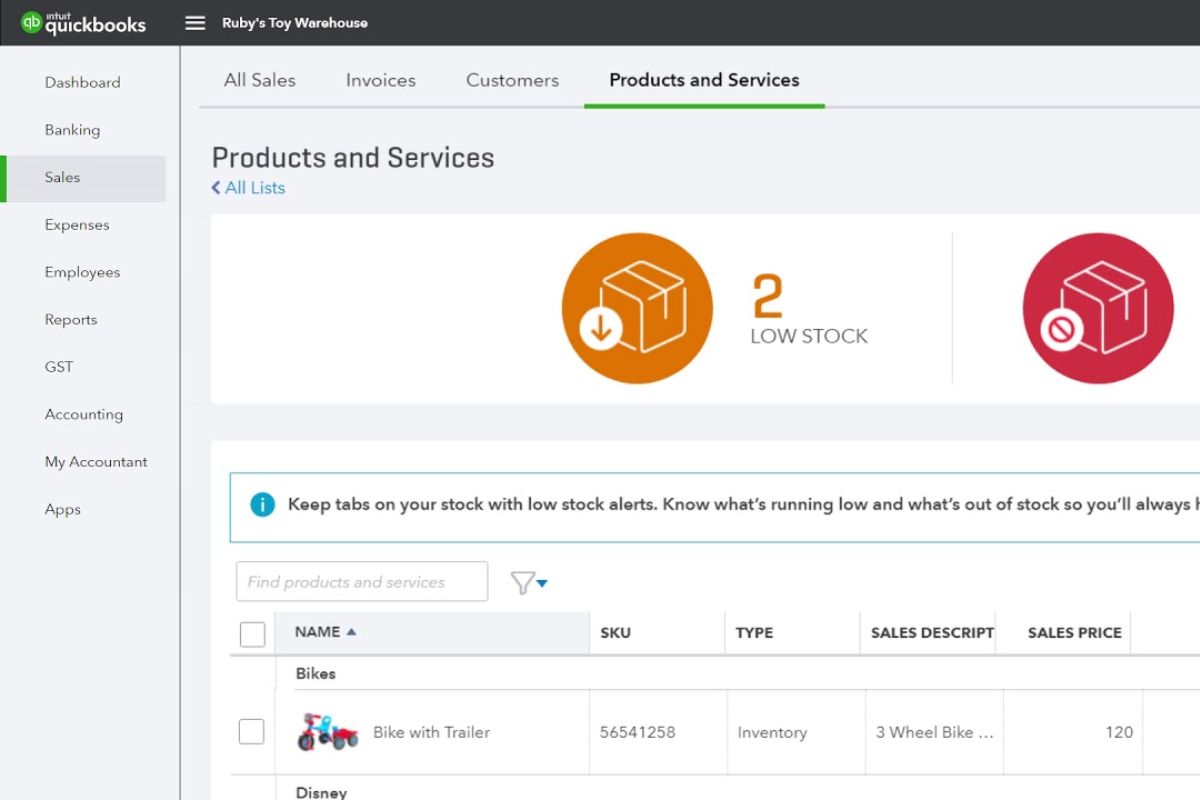Open Banking in the sidebar
Viewport: 1200px width, 800px height.
(x=72, y=130)
